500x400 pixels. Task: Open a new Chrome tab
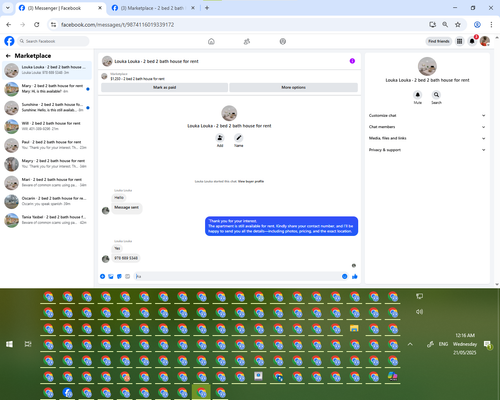pyautogui.click(x=207, y=8)
